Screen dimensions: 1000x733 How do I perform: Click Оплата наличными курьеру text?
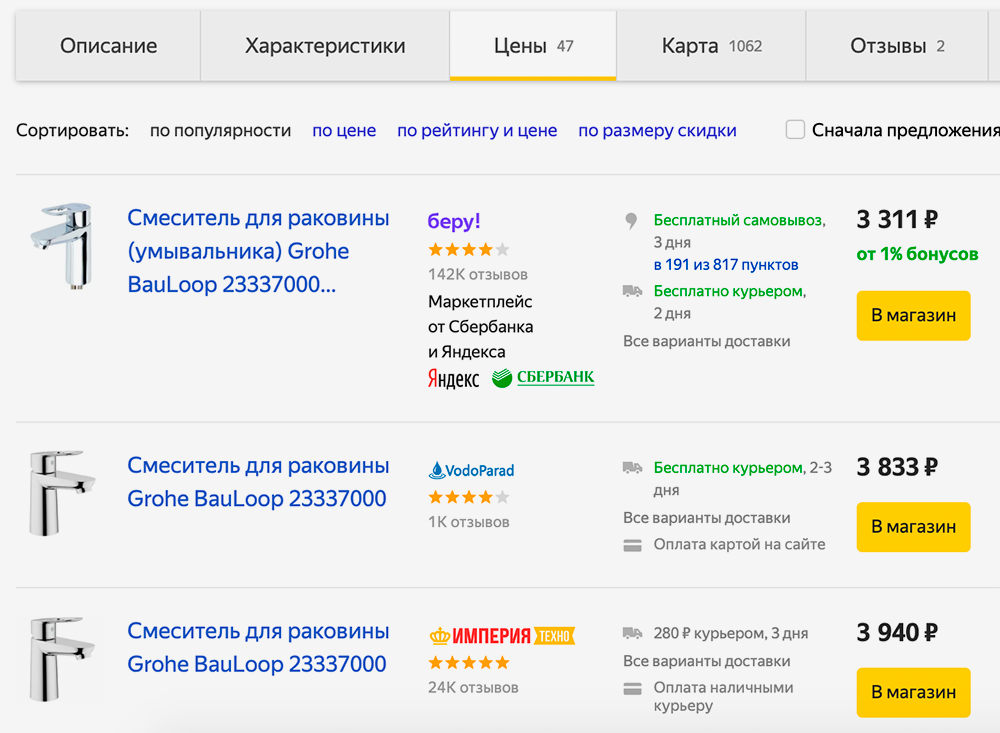[723, 697]
